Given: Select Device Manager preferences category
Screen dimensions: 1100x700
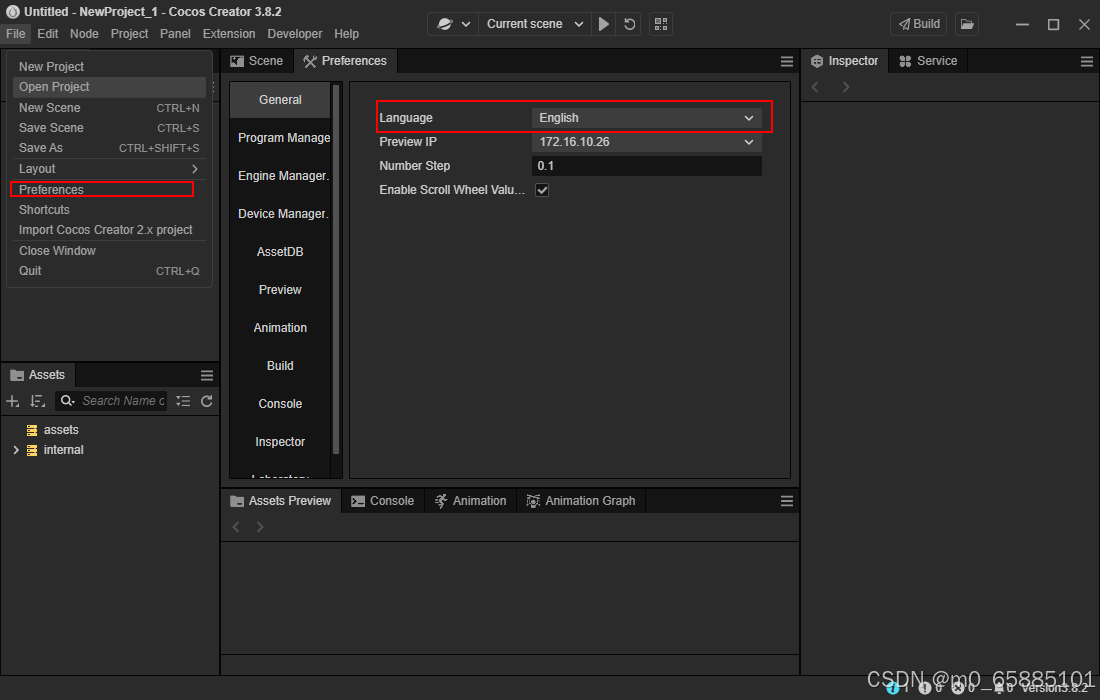Looking at the screenshot, I should [280, 213].
